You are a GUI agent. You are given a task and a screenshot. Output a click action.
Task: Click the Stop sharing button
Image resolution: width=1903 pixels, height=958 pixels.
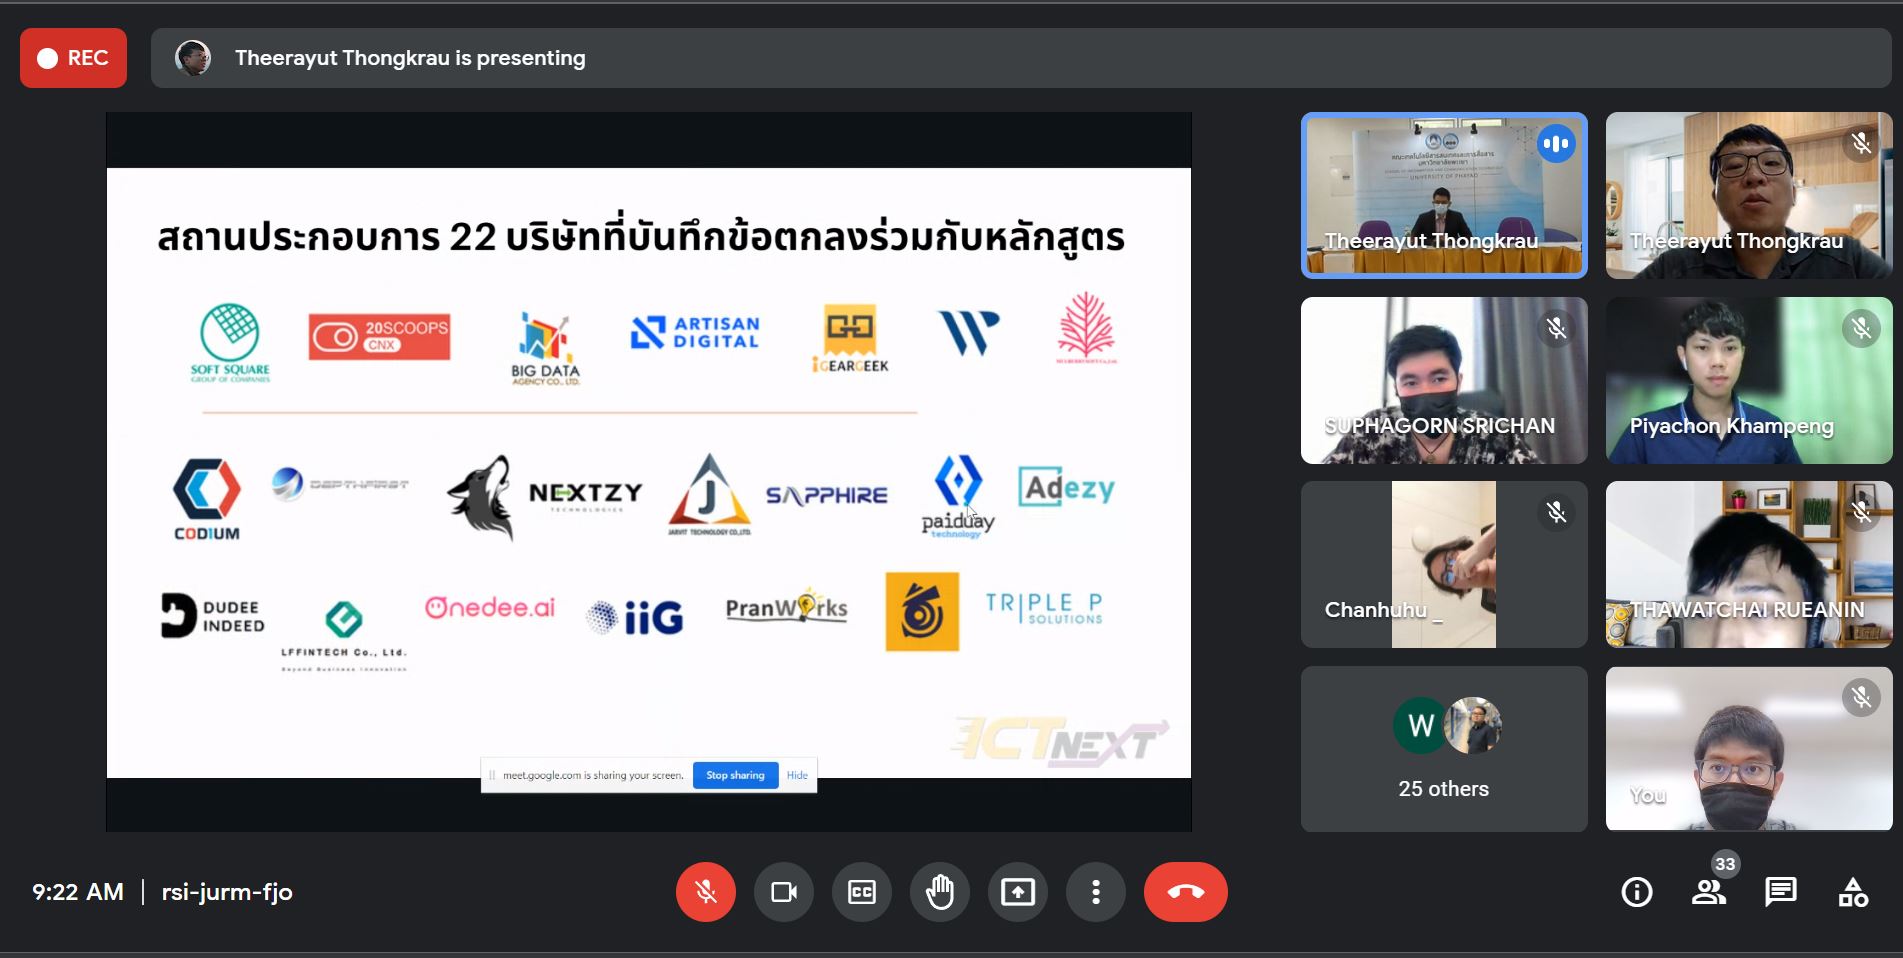pos(735,775)
